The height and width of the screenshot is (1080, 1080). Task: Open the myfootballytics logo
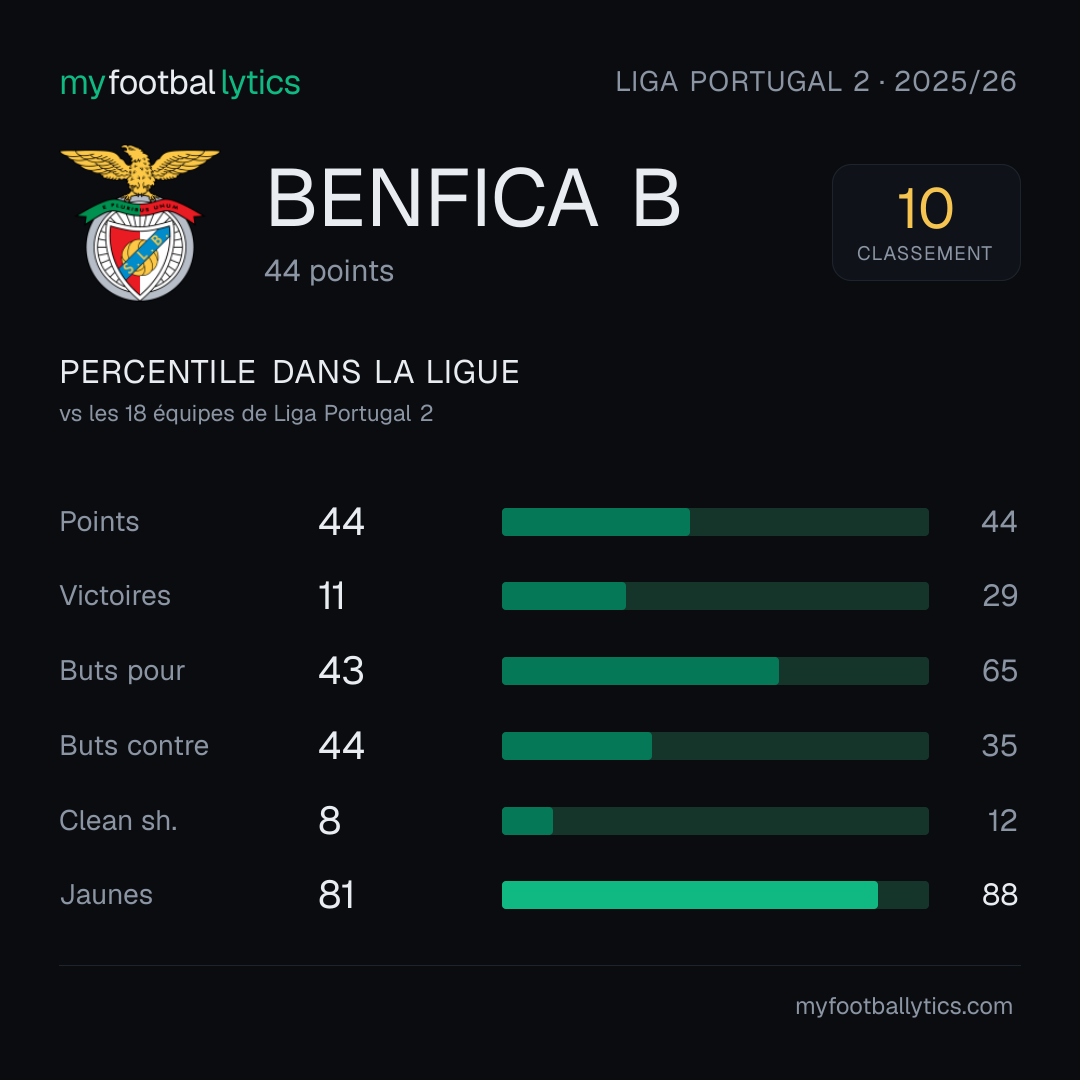[180, 83]
